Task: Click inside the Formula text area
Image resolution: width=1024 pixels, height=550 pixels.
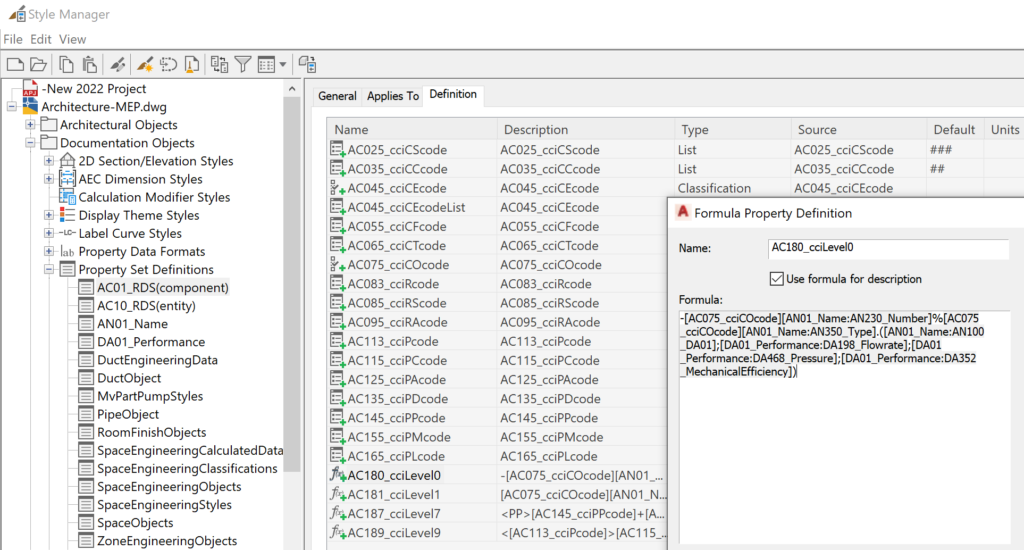Action: click(x=844, y=427)
